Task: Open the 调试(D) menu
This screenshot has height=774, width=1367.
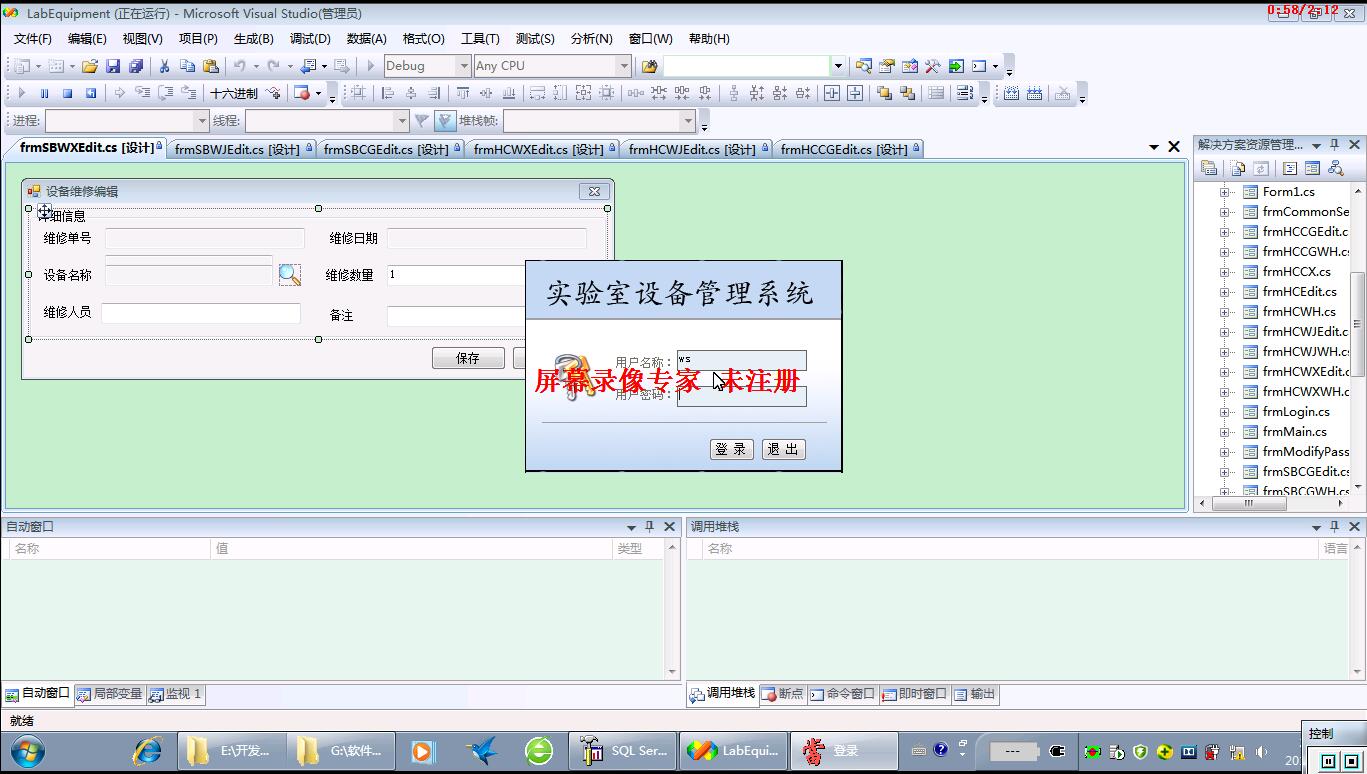Action: pyautogui.click(x=310, y=39)
